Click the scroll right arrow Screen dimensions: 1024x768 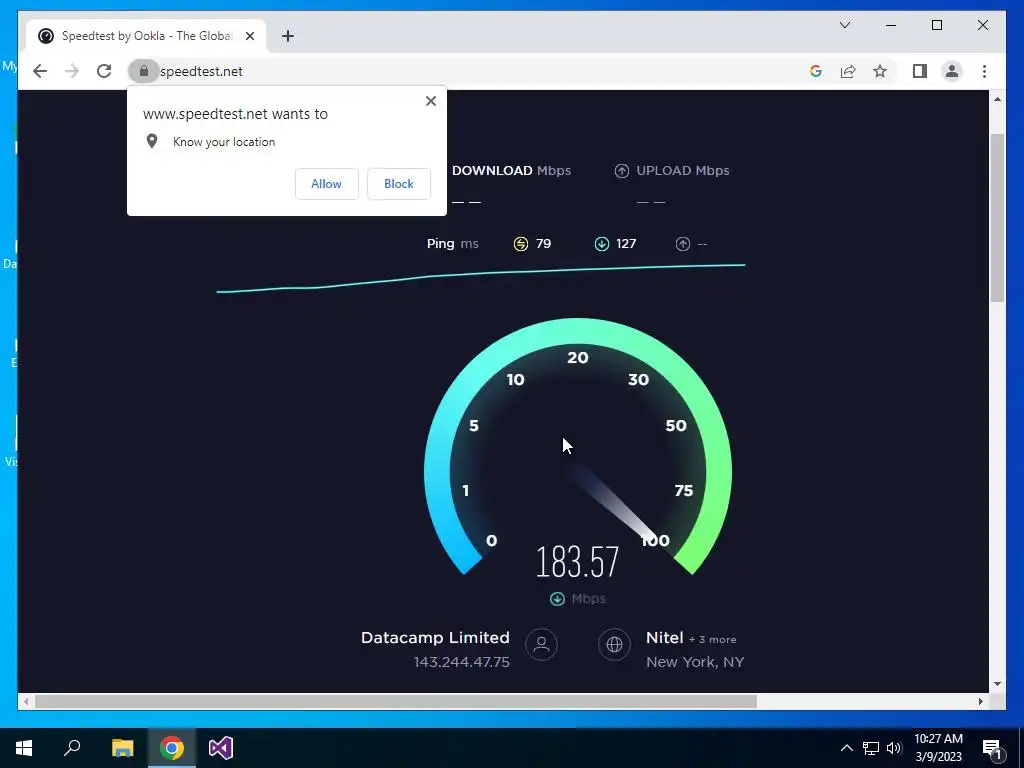[x=980, y=701]
